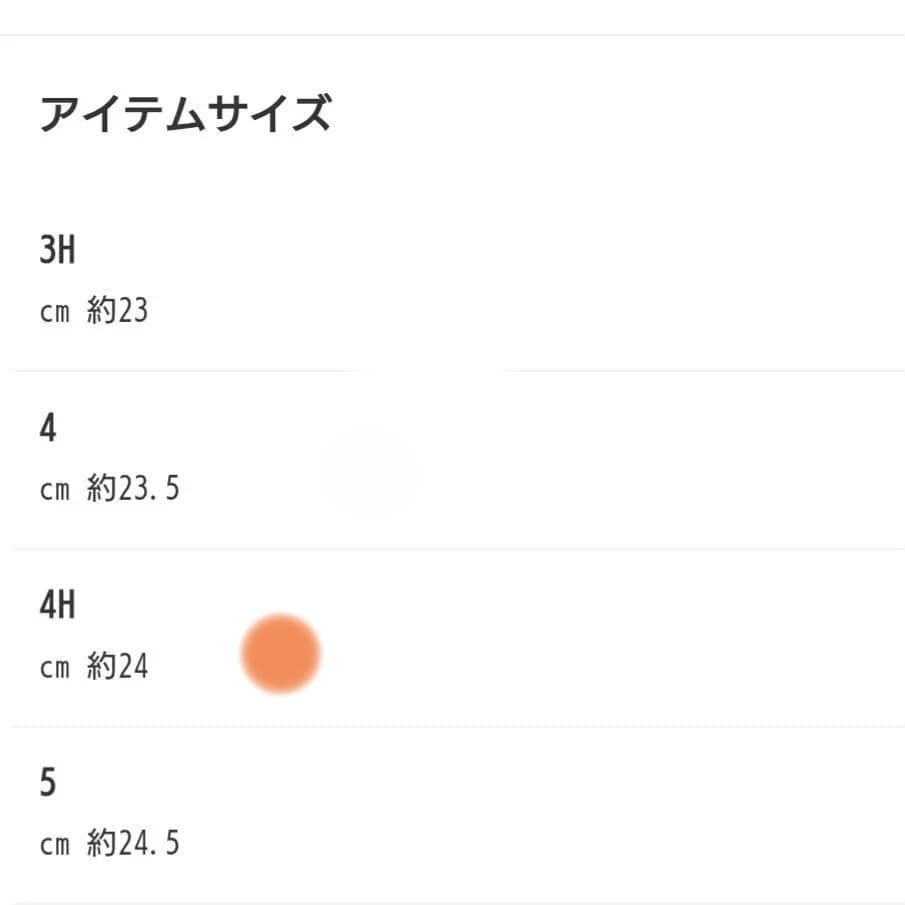
Task: Click the divider line above アイテムサイズ heading
Action: [x=452, y=35]
